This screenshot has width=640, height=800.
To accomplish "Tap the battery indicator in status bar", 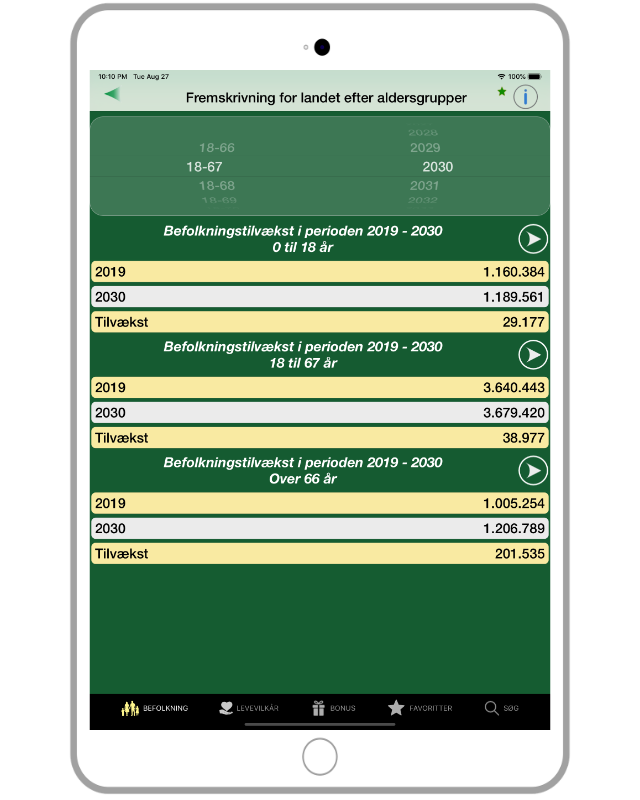I will pos(534,77).
